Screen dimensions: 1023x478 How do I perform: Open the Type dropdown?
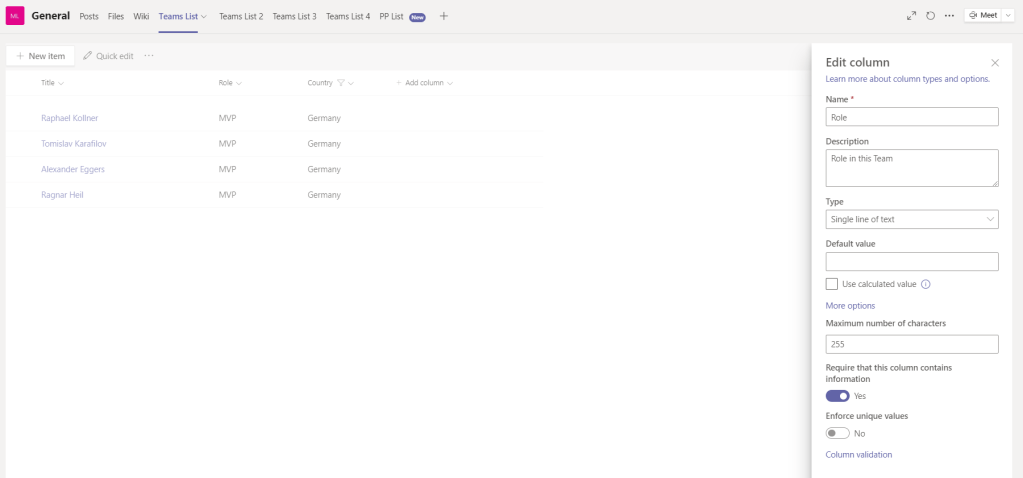point(912,219)
